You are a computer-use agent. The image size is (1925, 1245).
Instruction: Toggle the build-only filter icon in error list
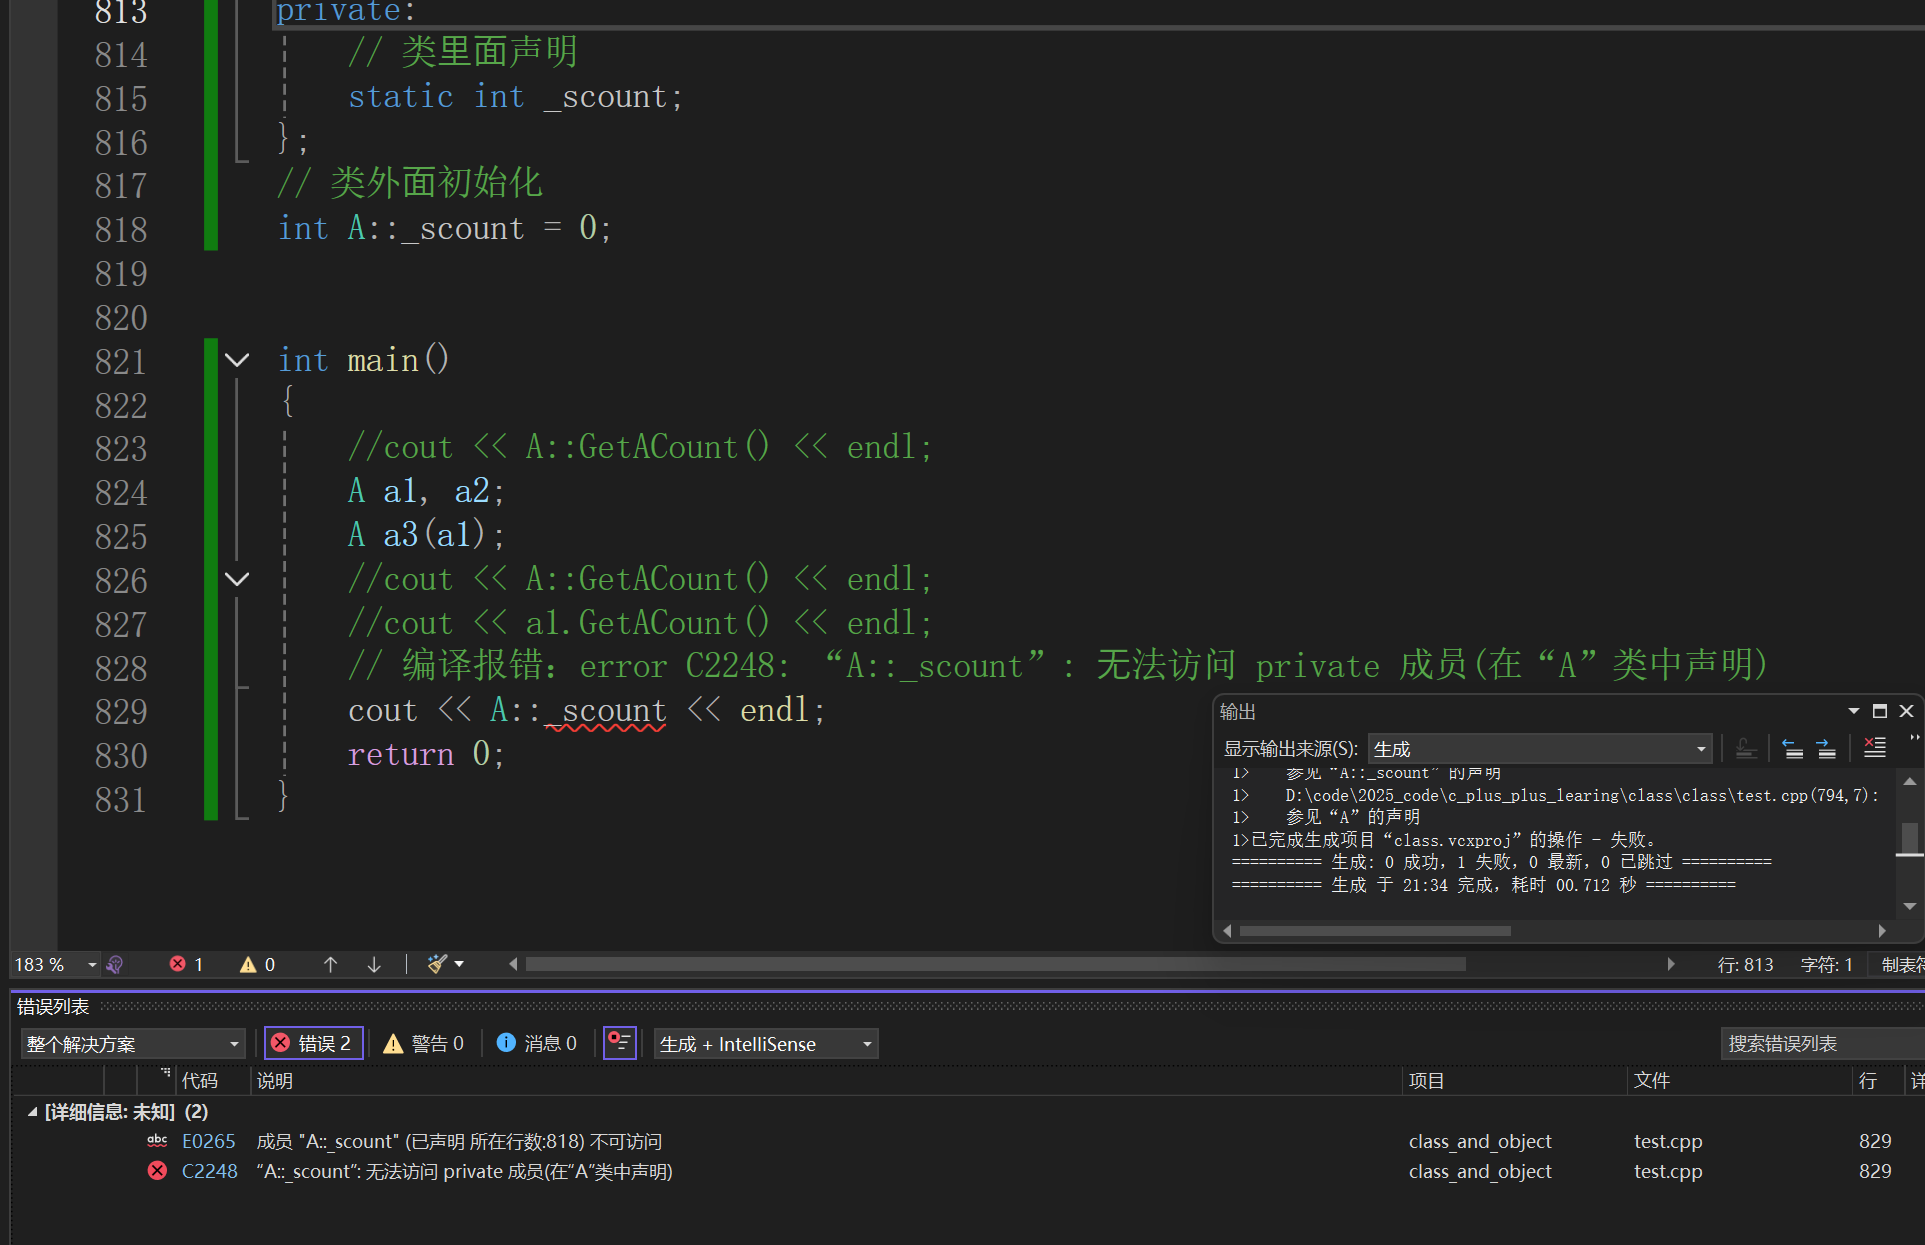(x=620, y=1043)
